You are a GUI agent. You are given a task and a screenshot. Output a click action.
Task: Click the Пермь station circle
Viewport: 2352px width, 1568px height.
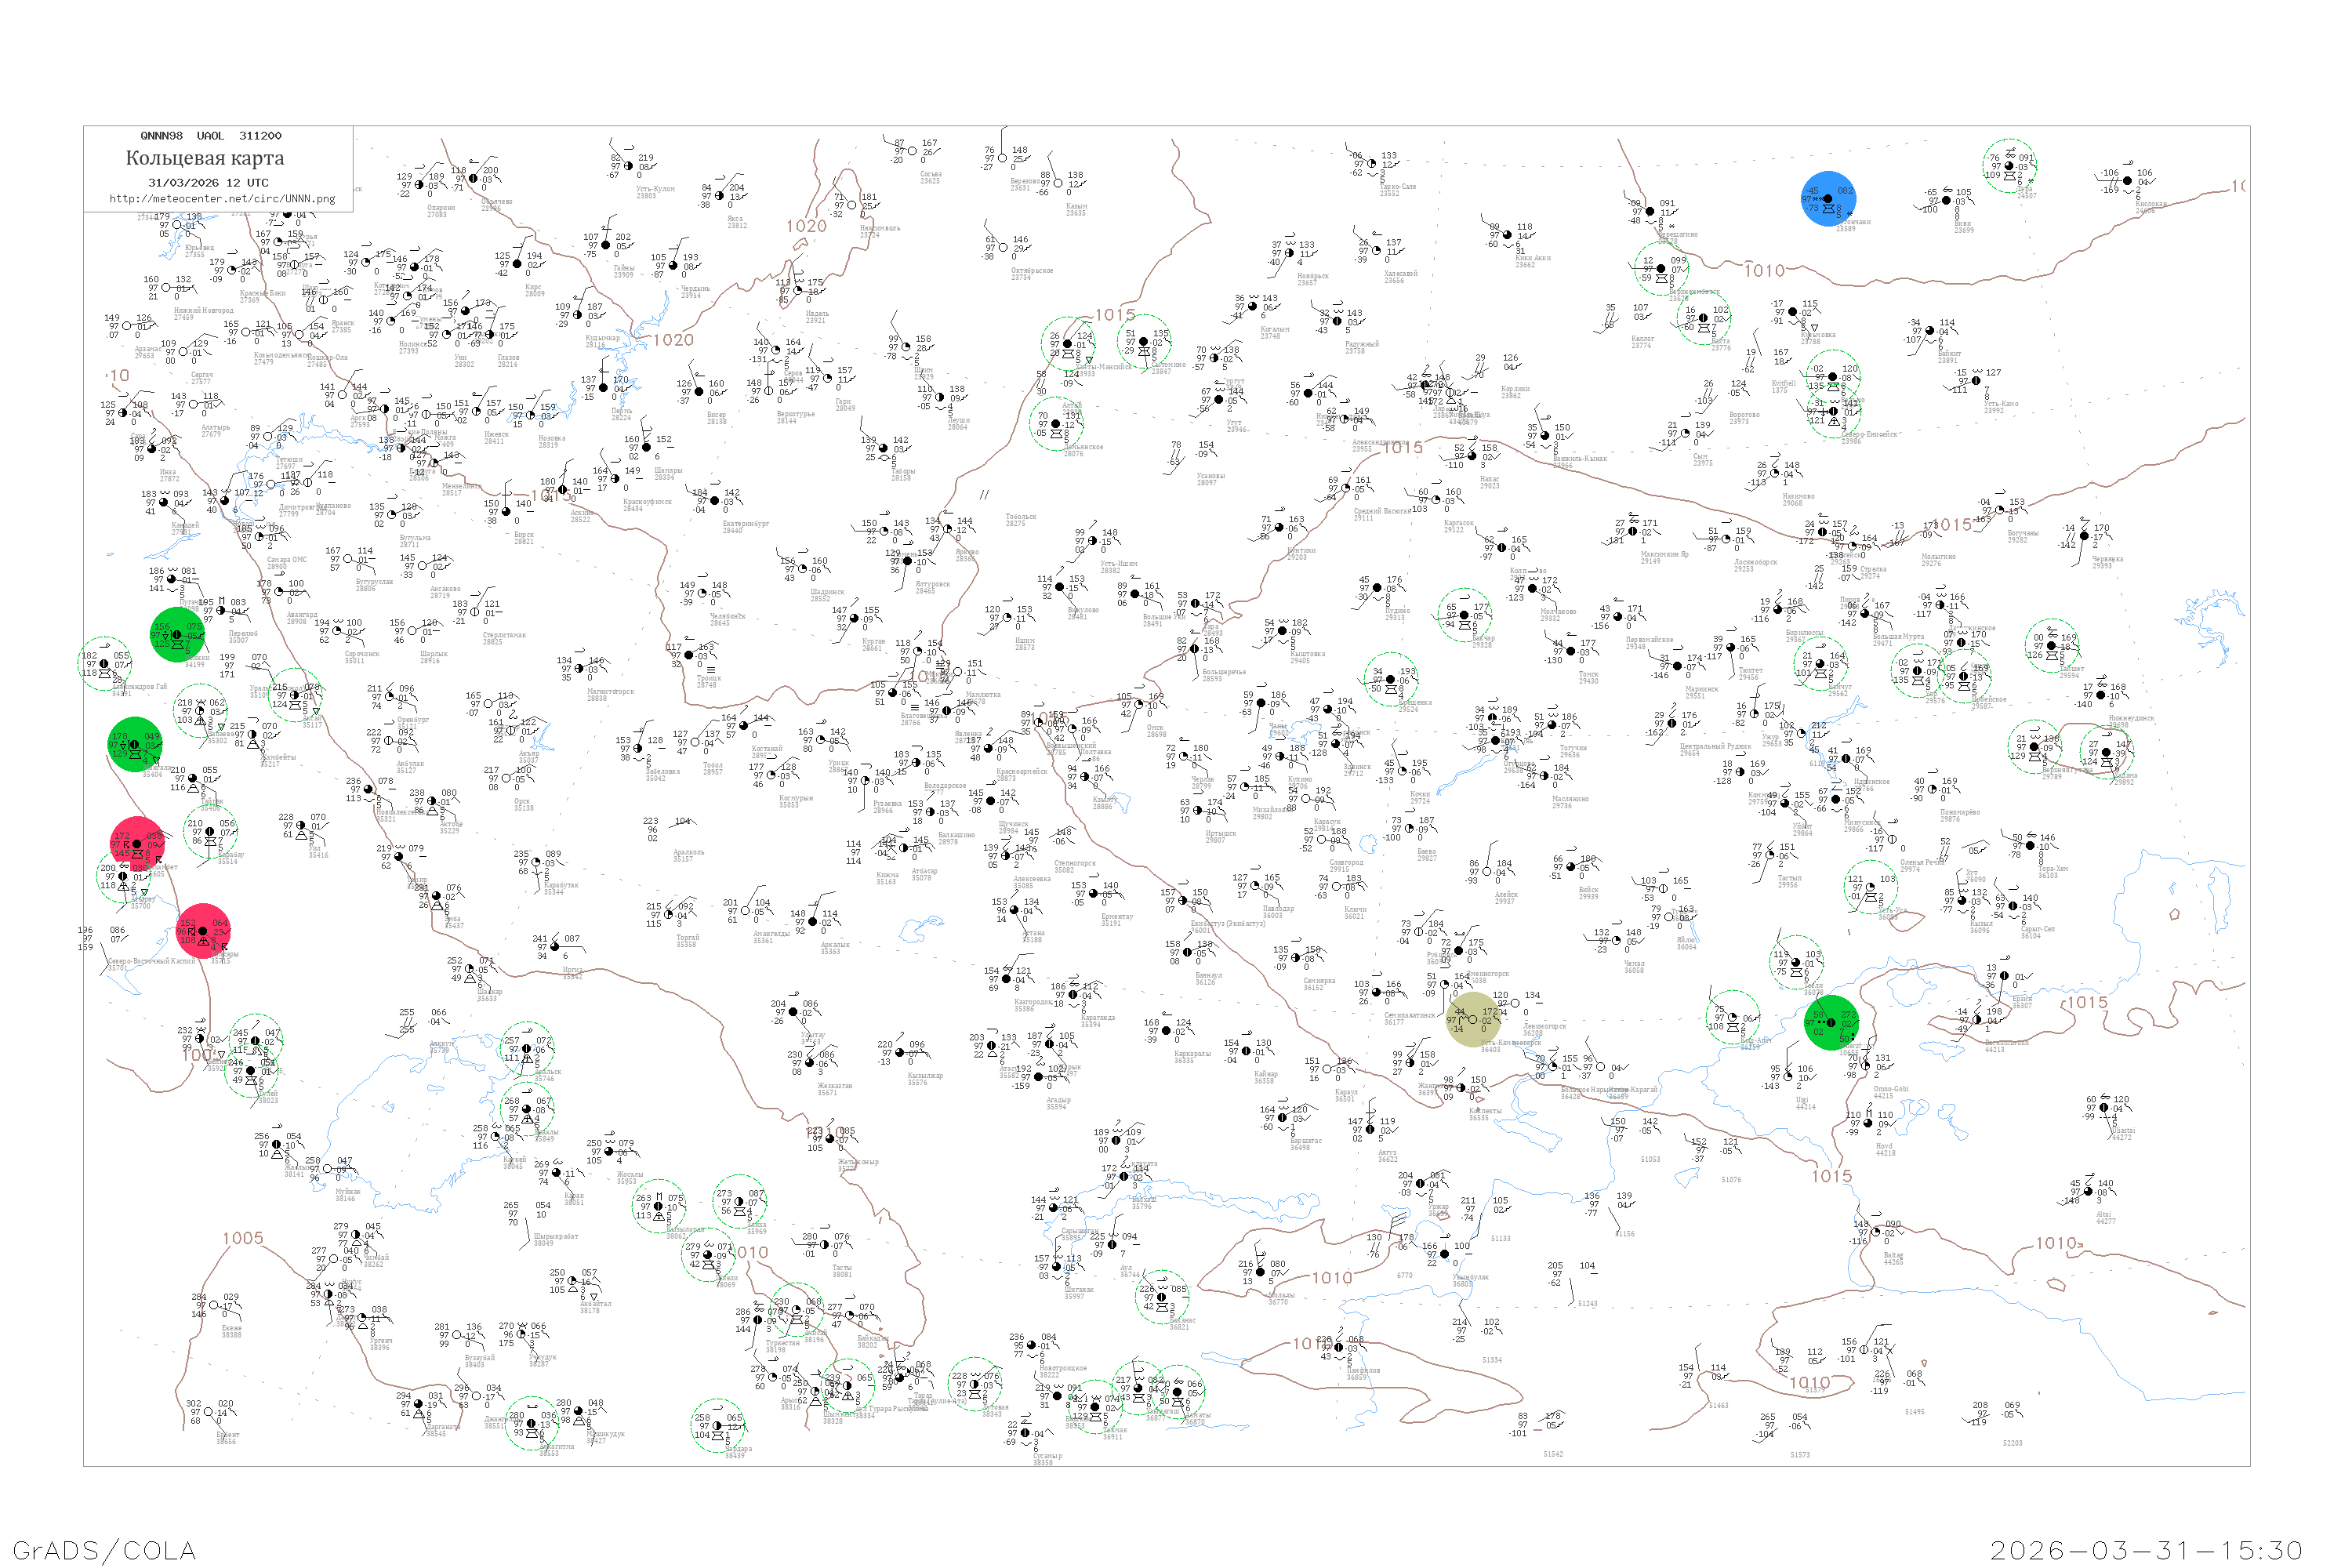tap(603, 388)
